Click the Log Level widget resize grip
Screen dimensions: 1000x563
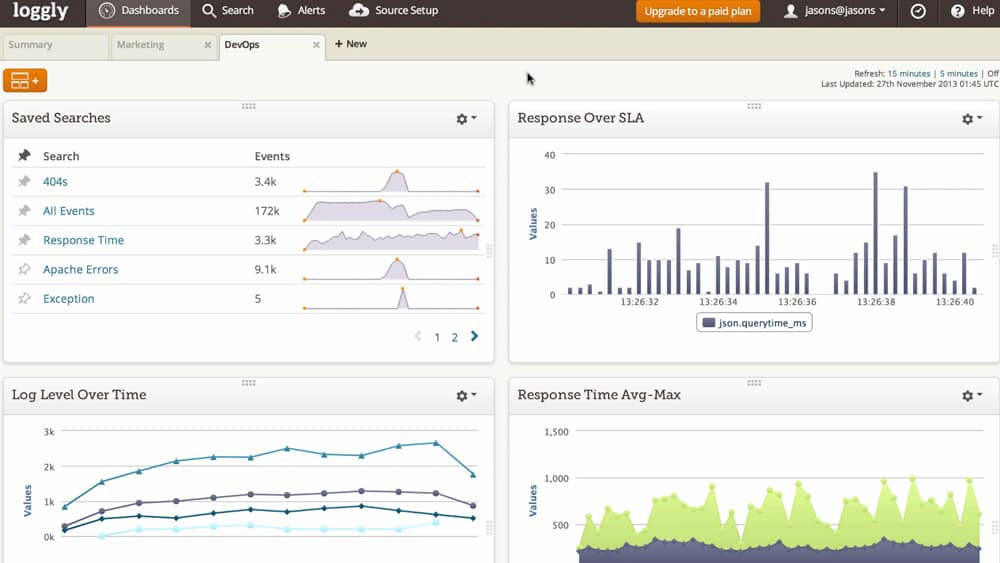tap(489, 527)
